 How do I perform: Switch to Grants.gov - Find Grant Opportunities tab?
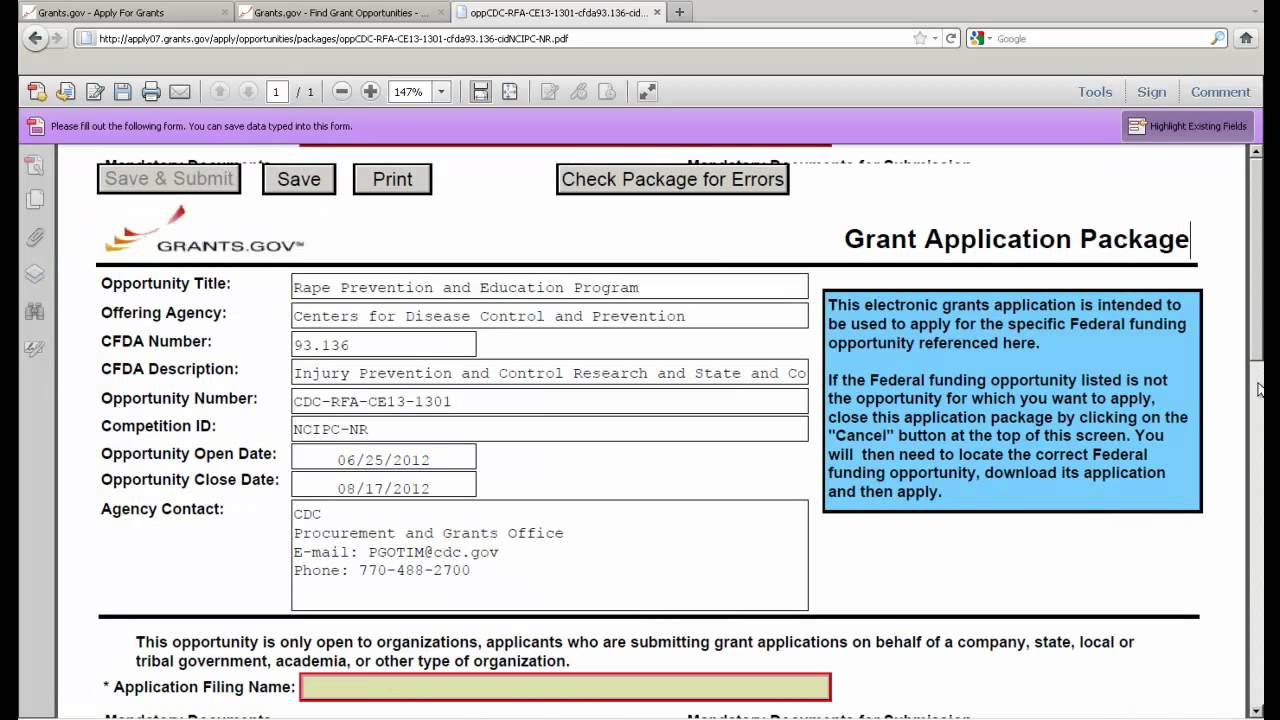[x=341, y=13]
